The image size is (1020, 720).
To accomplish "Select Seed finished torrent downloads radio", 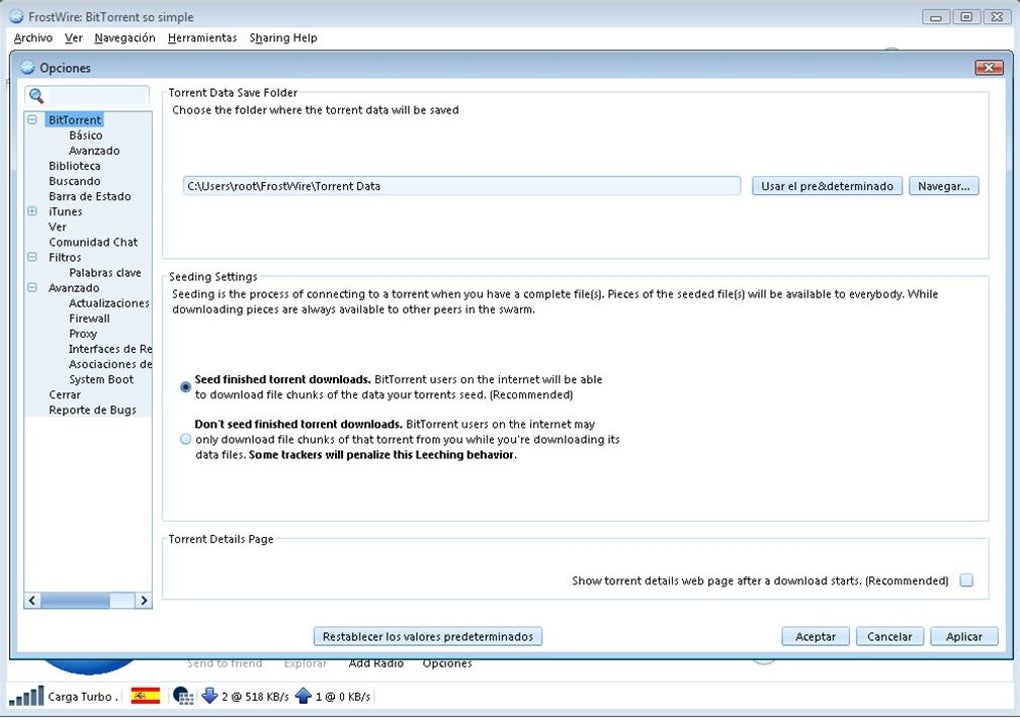I will [x=185, y=387].
